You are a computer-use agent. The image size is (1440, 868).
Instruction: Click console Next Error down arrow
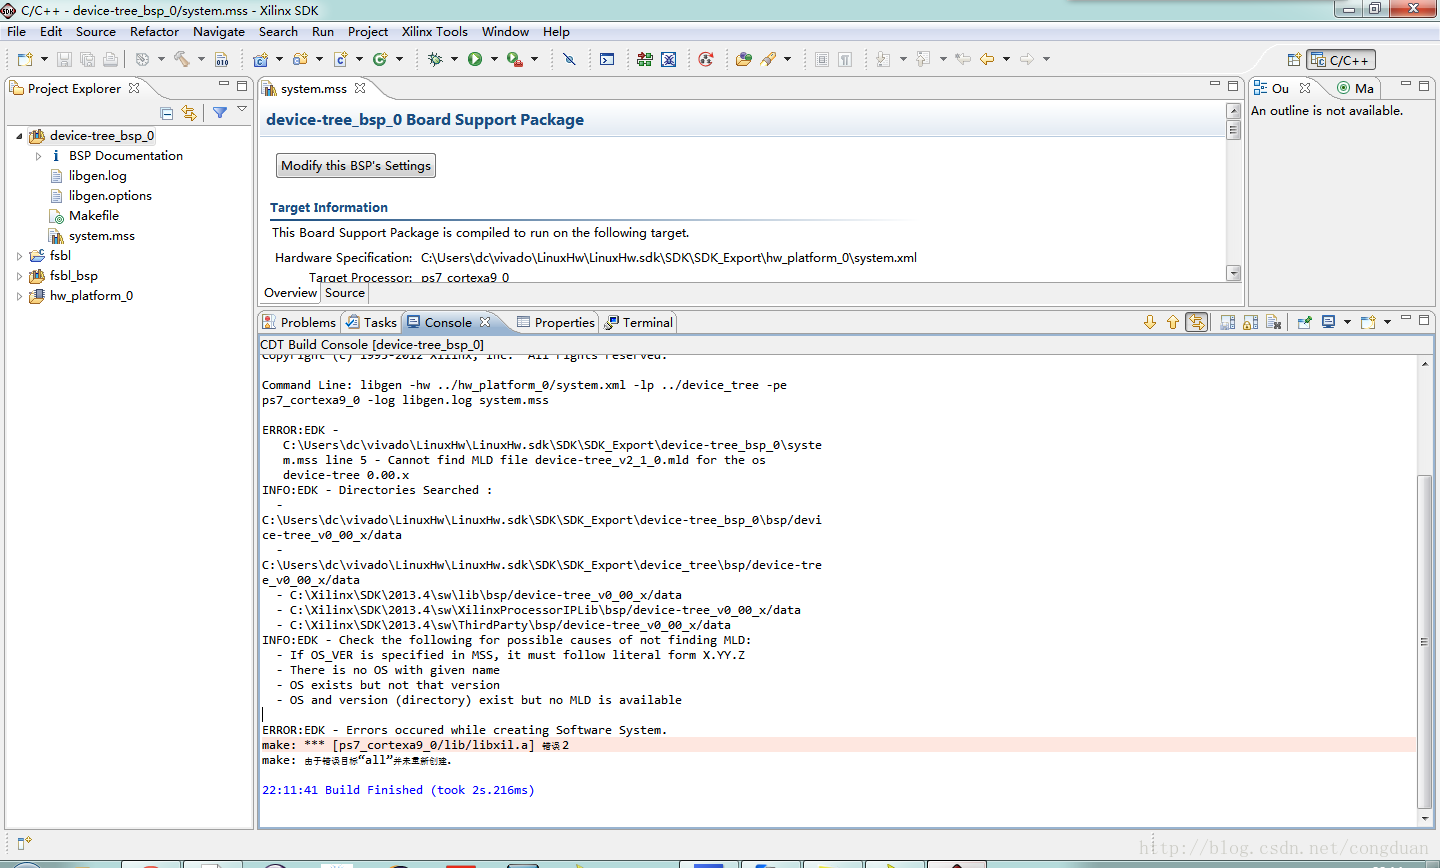tap(1150, 322)
